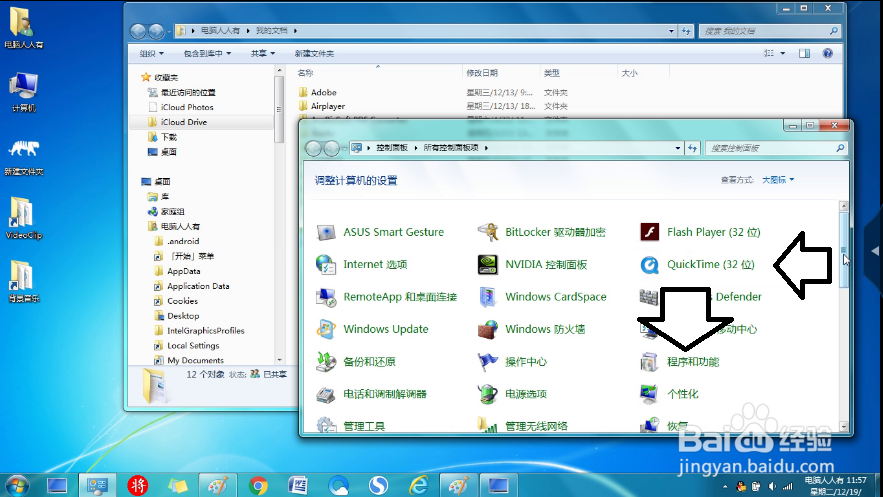
Task: Open 电话和调制解调器 icon
Action: 326,394
